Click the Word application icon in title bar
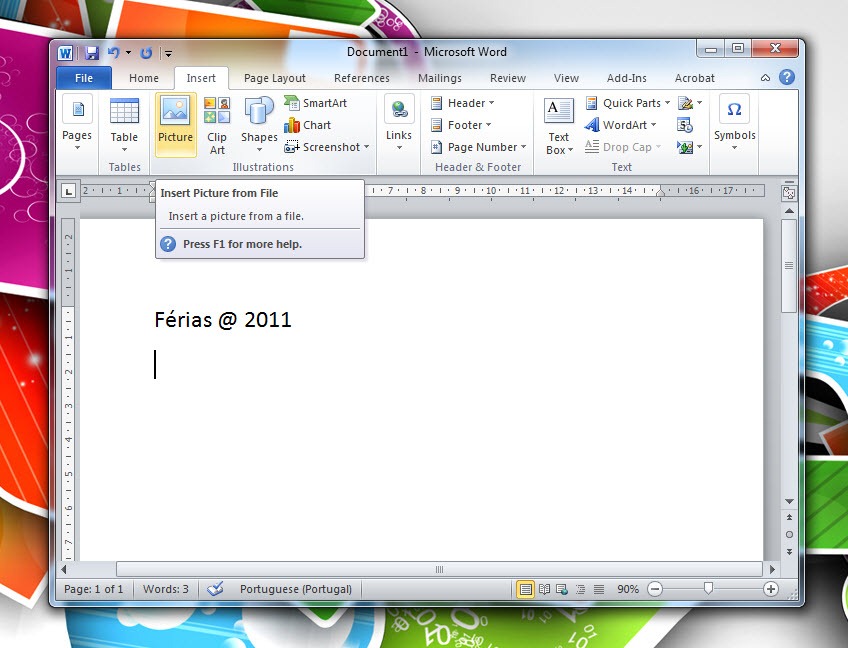848x648 pixels. click(65, 53)
